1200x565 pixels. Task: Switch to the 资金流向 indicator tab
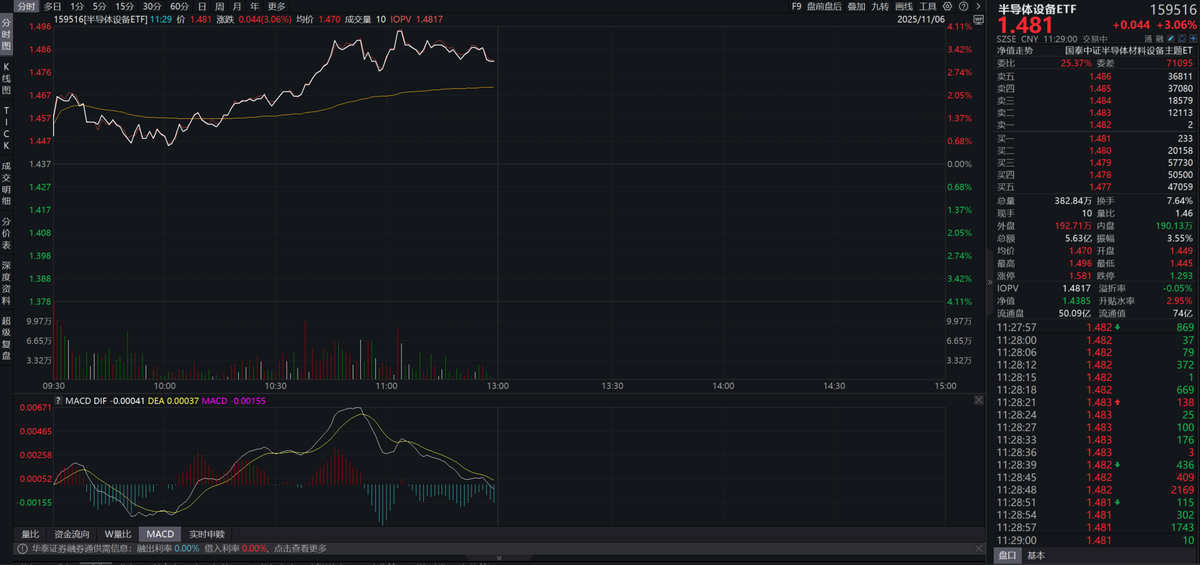click(71, 534)
